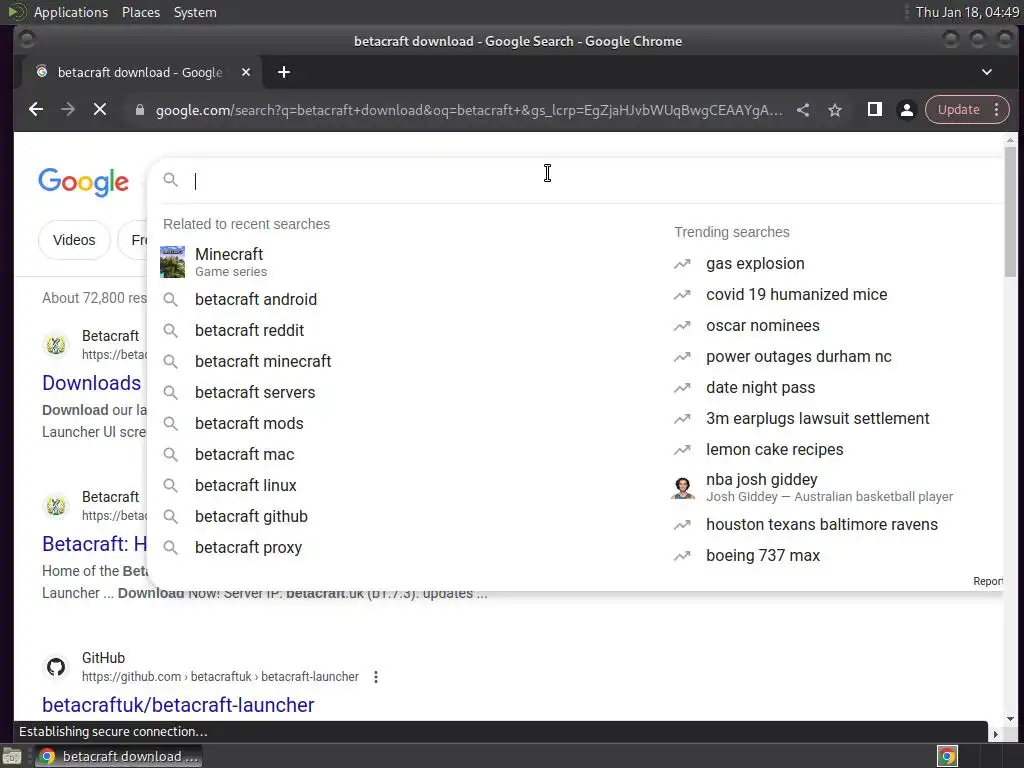
Task: Expand the tab search dropdown
Action: point(987,72)
